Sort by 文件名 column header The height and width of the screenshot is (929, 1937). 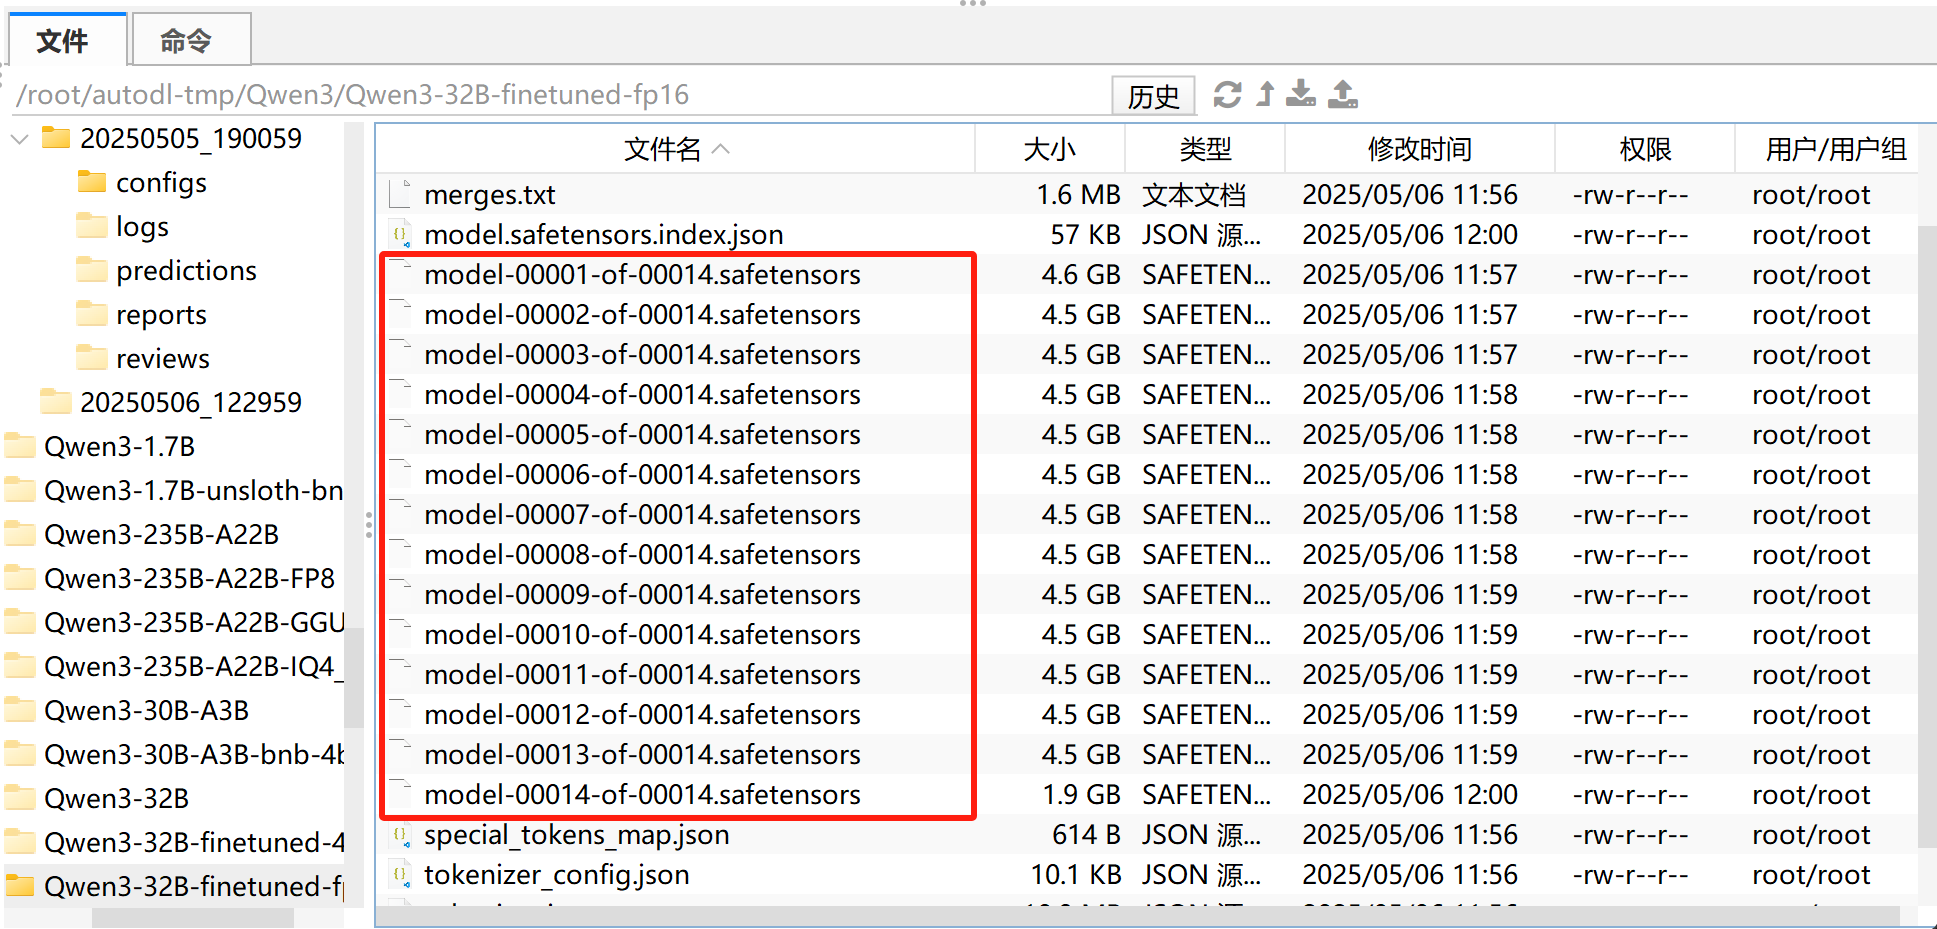point(675,149)
